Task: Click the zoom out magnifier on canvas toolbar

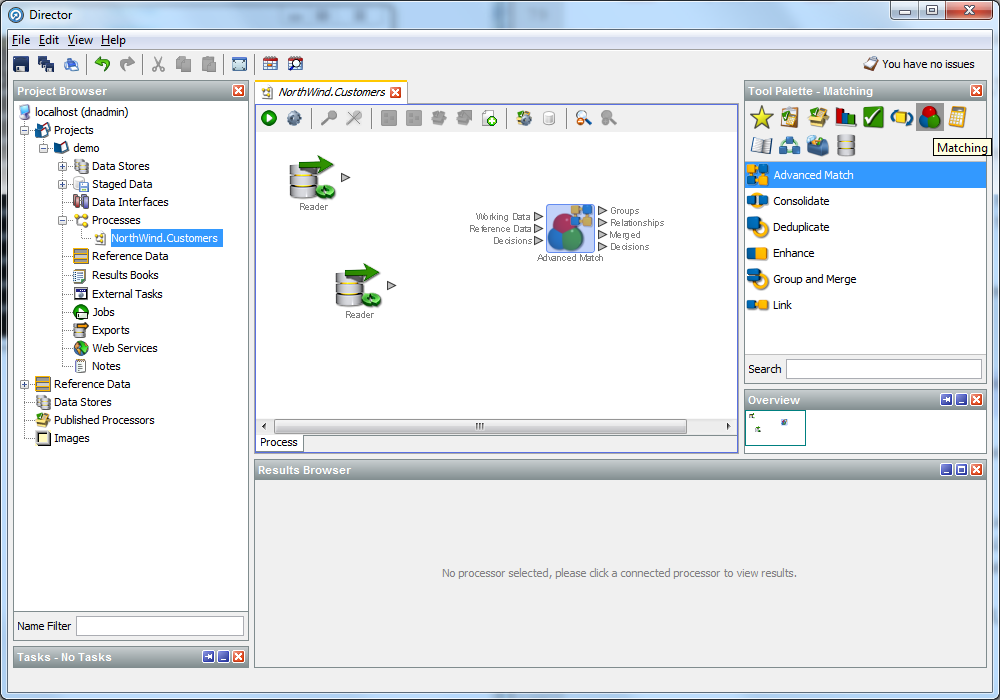Action: point(583,118)
